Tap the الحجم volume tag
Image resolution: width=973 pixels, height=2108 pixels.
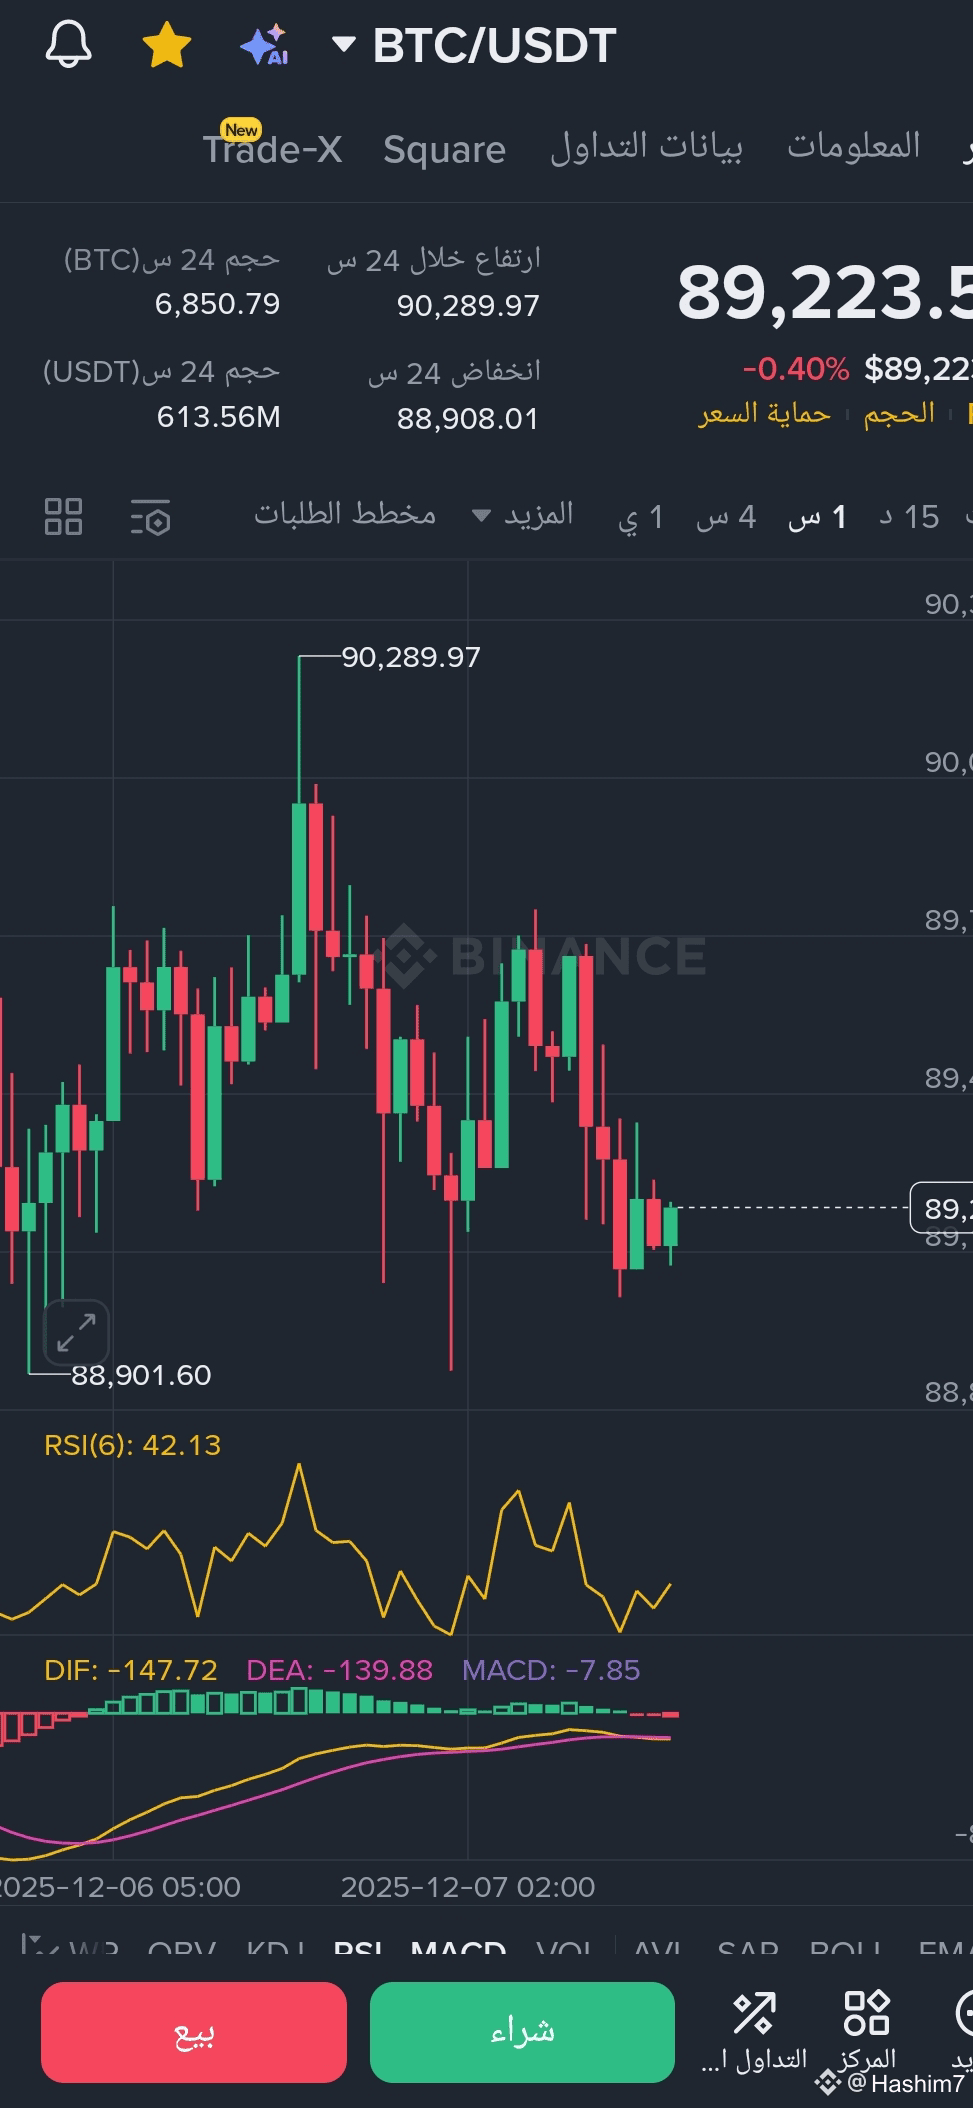click(x=899, y=413)
